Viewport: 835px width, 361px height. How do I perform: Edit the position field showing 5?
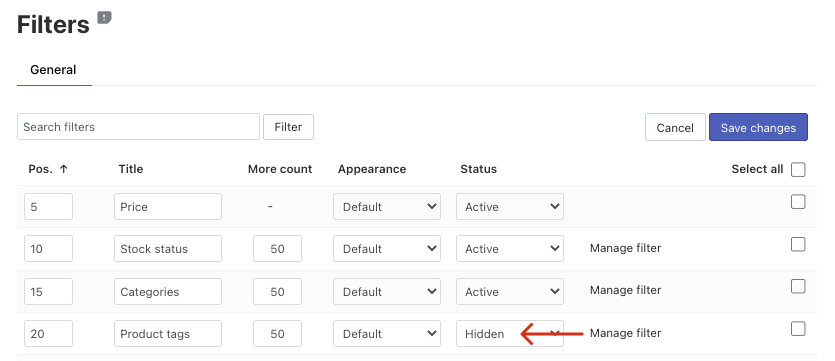coord(48,207)
